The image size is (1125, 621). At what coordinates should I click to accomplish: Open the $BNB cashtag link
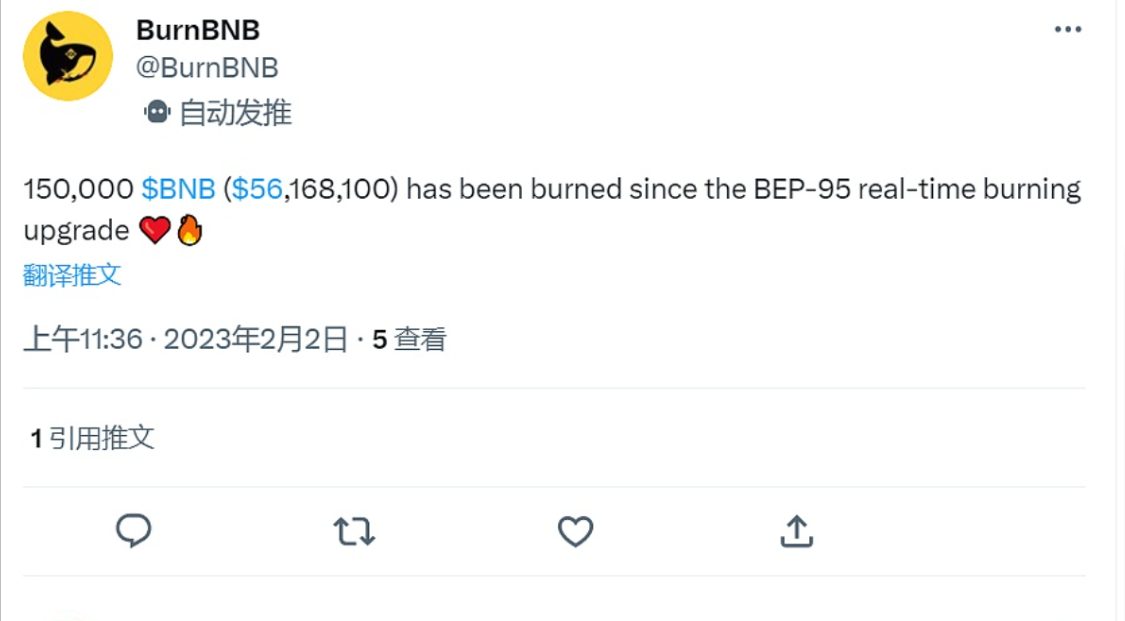pos(178,189)
